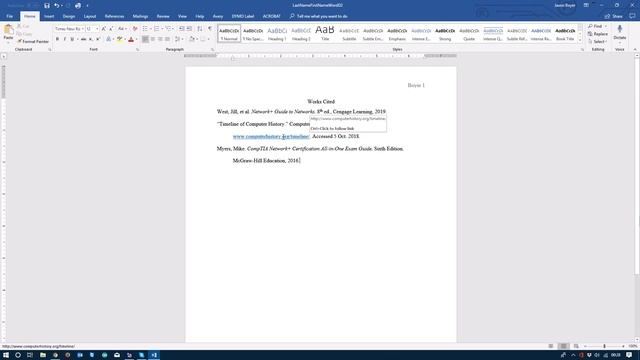Viewport: 640px width, 360px height.
Task: Open the font size dropdown
Action: [97, 29]
